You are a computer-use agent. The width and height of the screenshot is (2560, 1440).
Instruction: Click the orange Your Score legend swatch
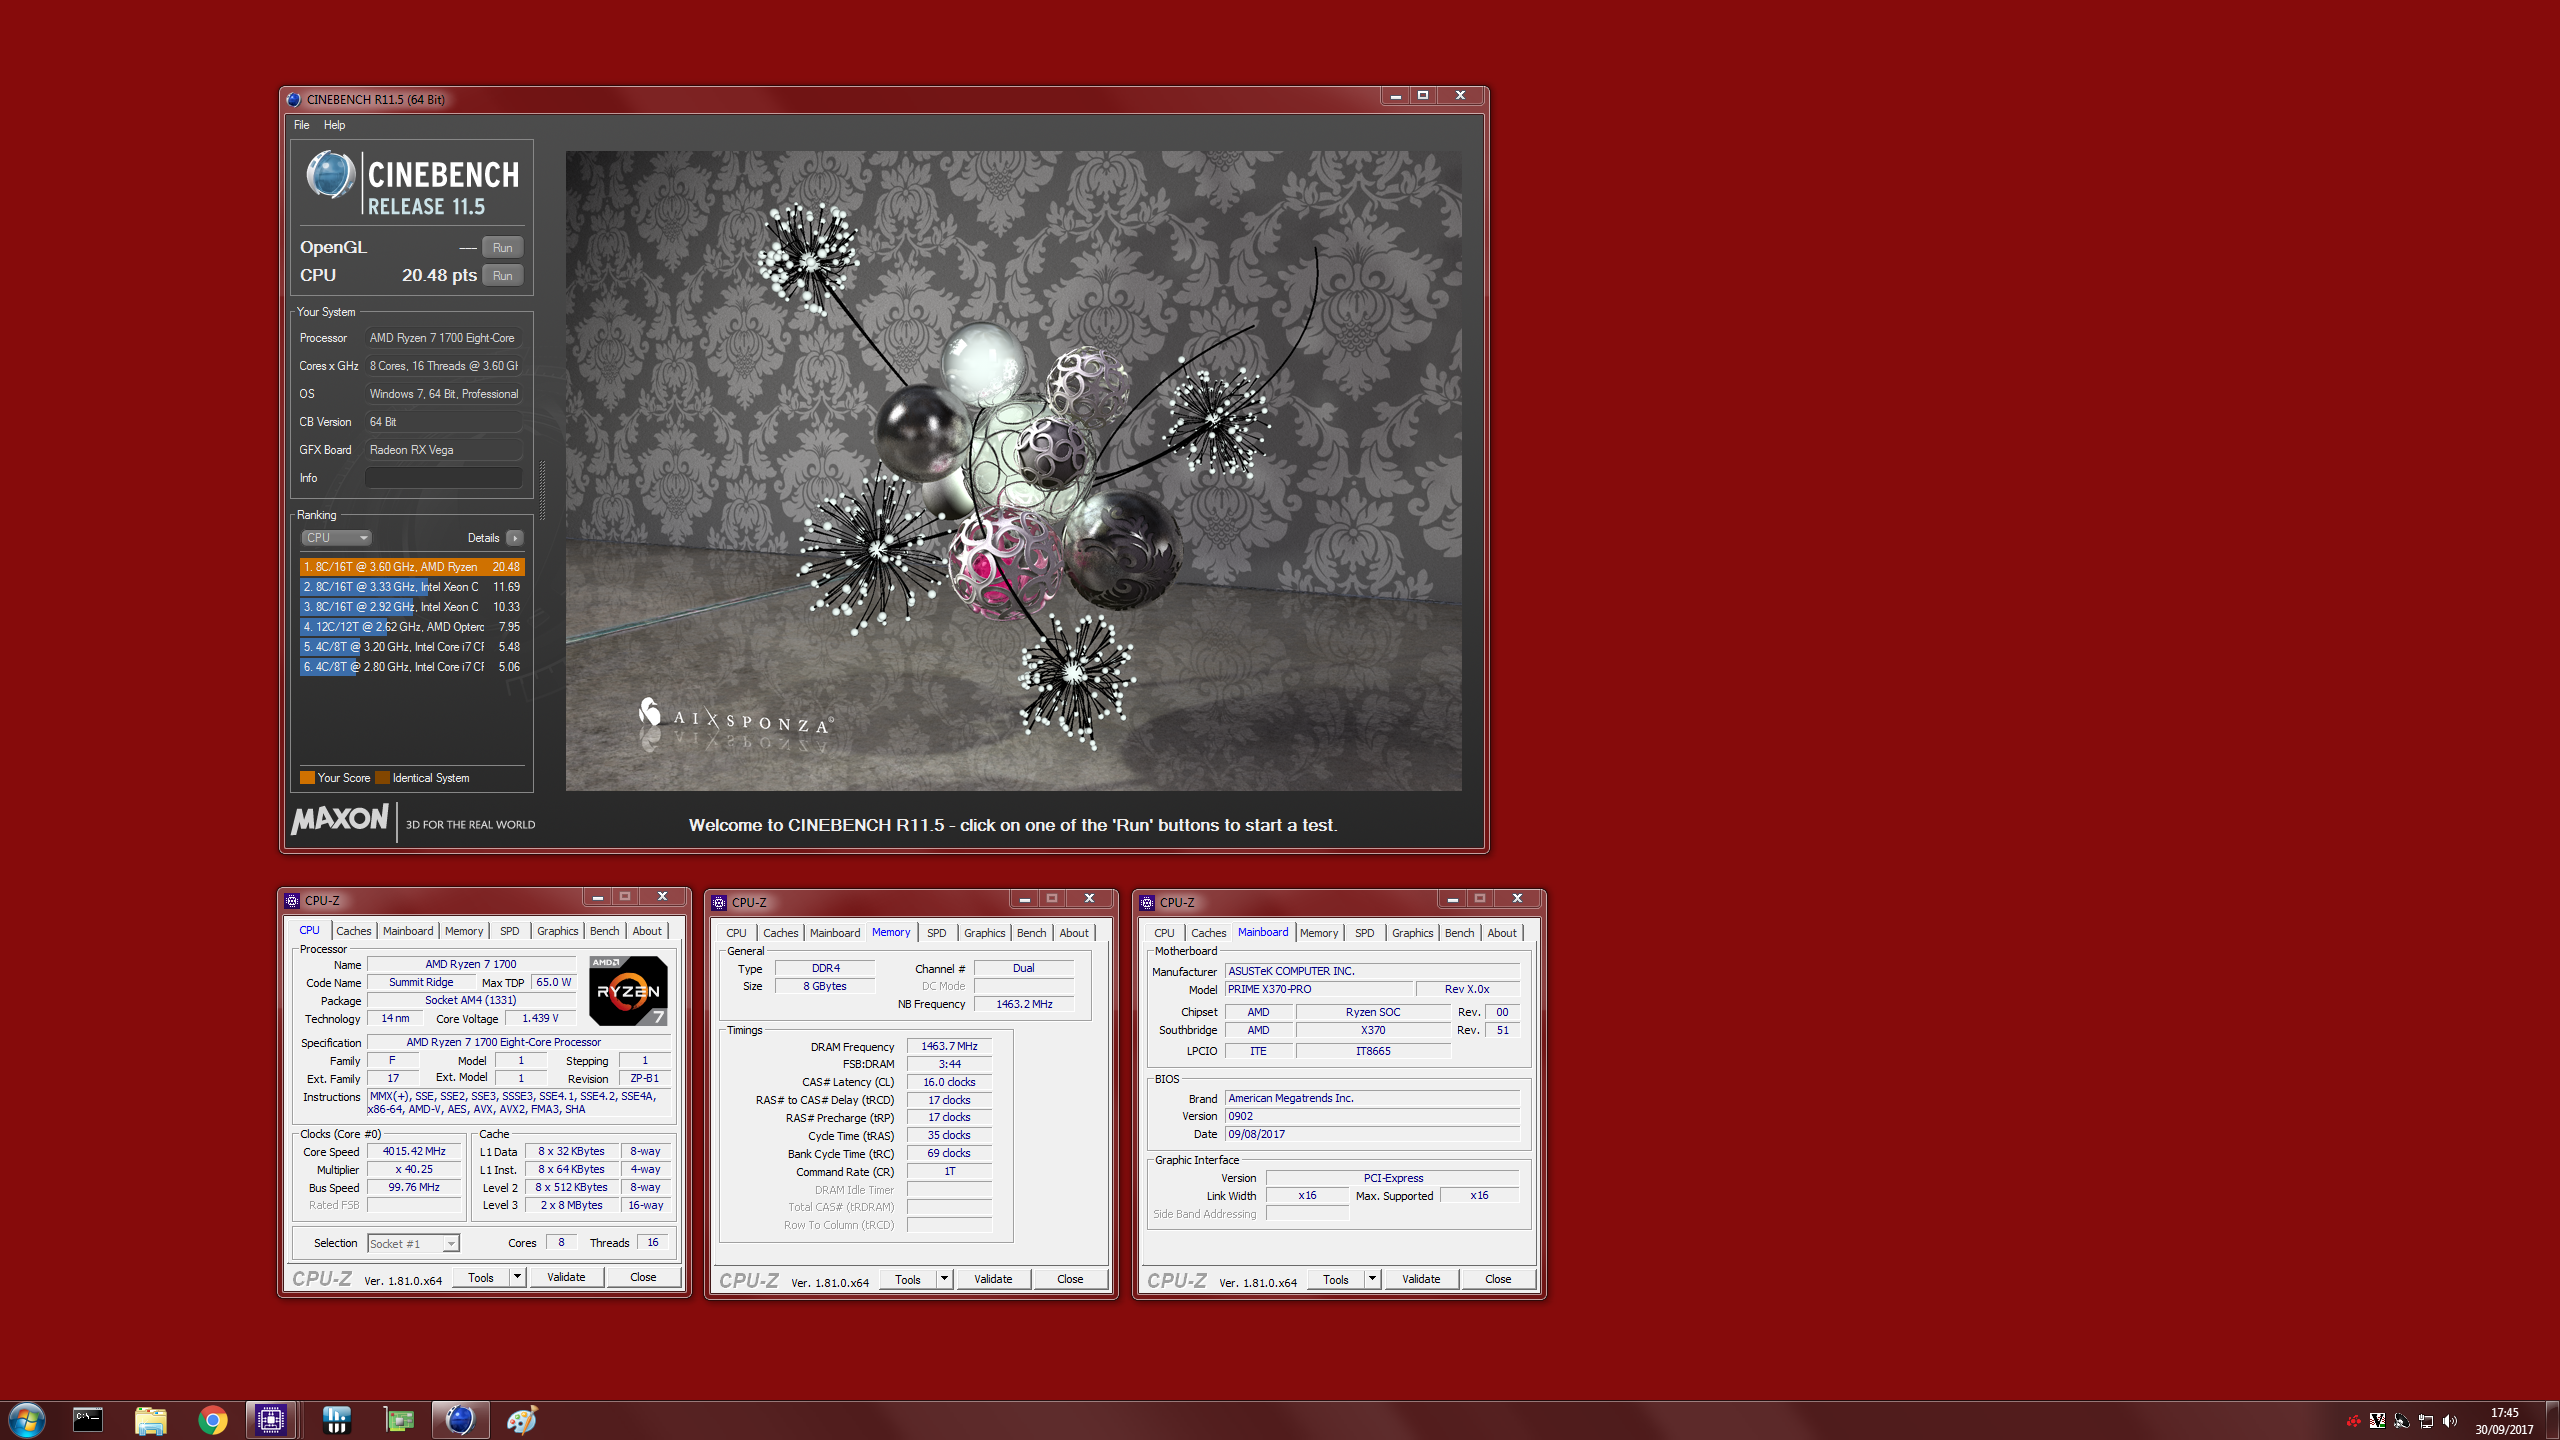[x=307, y=778]
